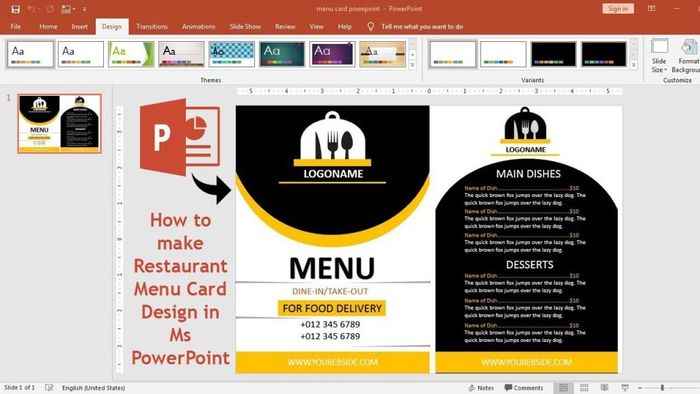This screenshot has height=394, width=700.
Task: Toggle the Notes pane
Action: coord(481,388)
